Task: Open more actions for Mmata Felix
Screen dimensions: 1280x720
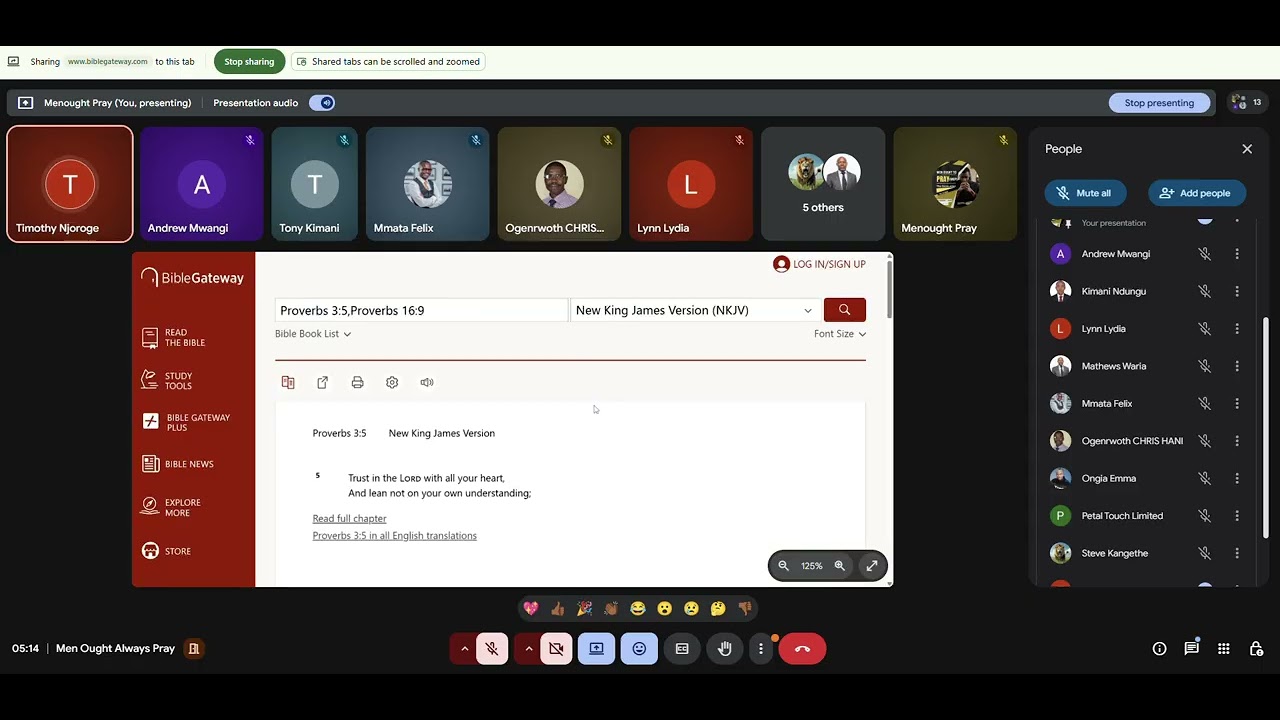Action: pyautogui.click(x=1237, y=404)
